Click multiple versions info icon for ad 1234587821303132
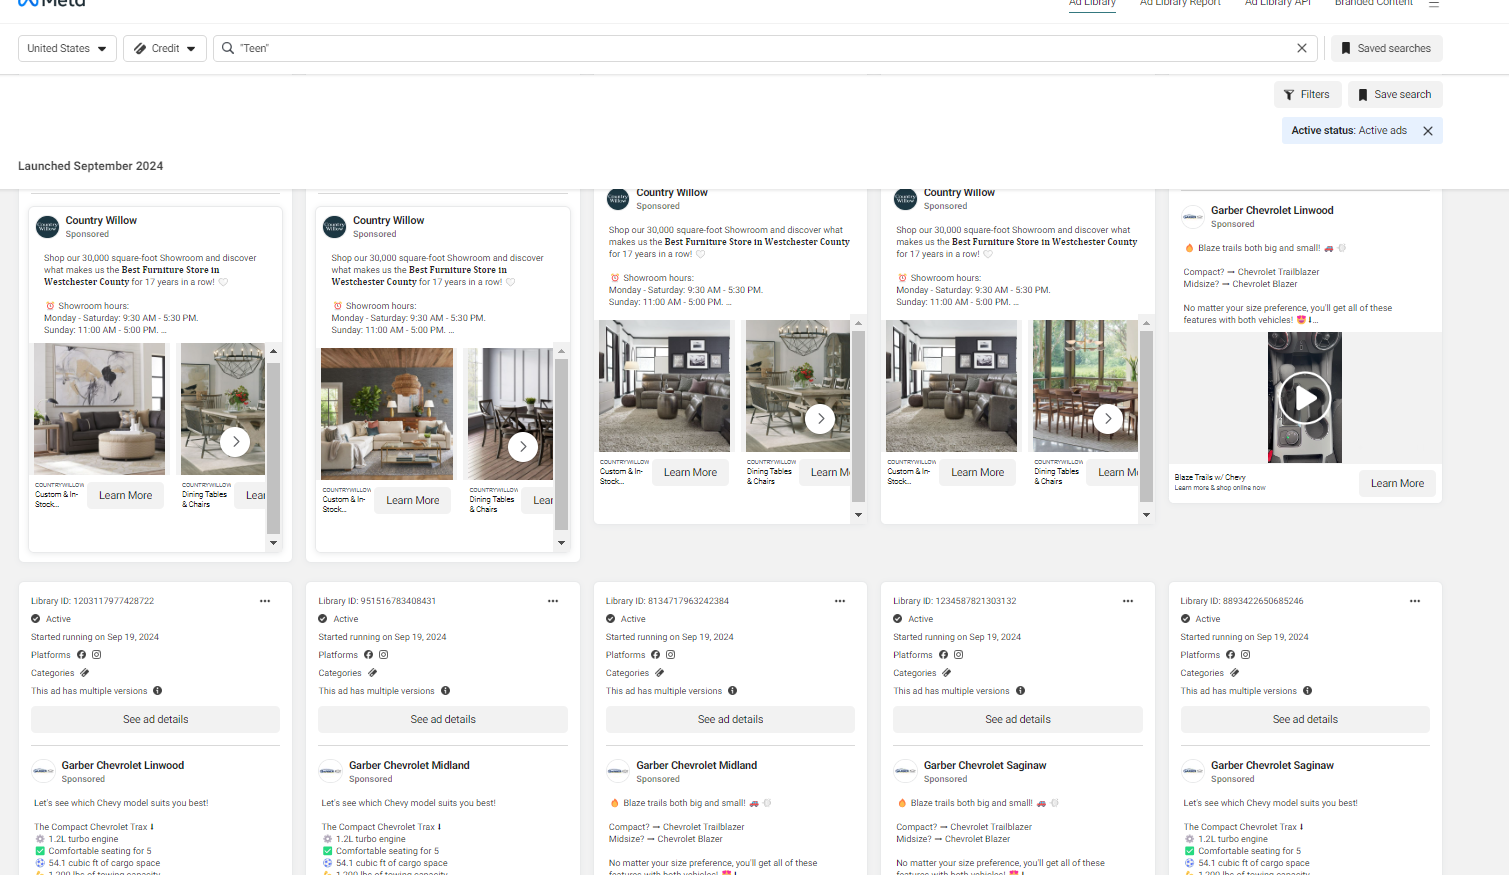This screenshot has height=875, width=1509. (x=1020, y=691)
